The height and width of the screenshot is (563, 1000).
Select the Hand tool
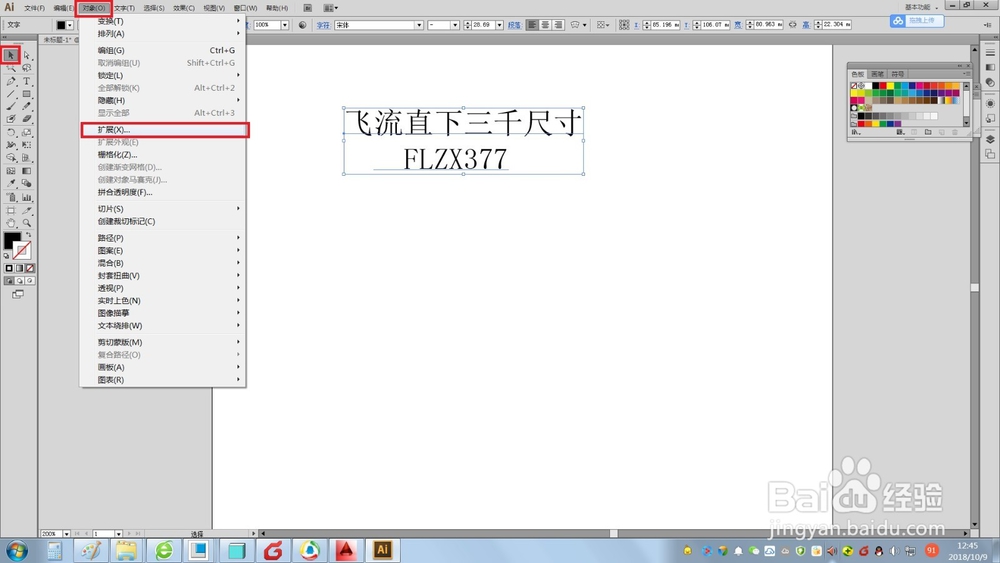11,223
